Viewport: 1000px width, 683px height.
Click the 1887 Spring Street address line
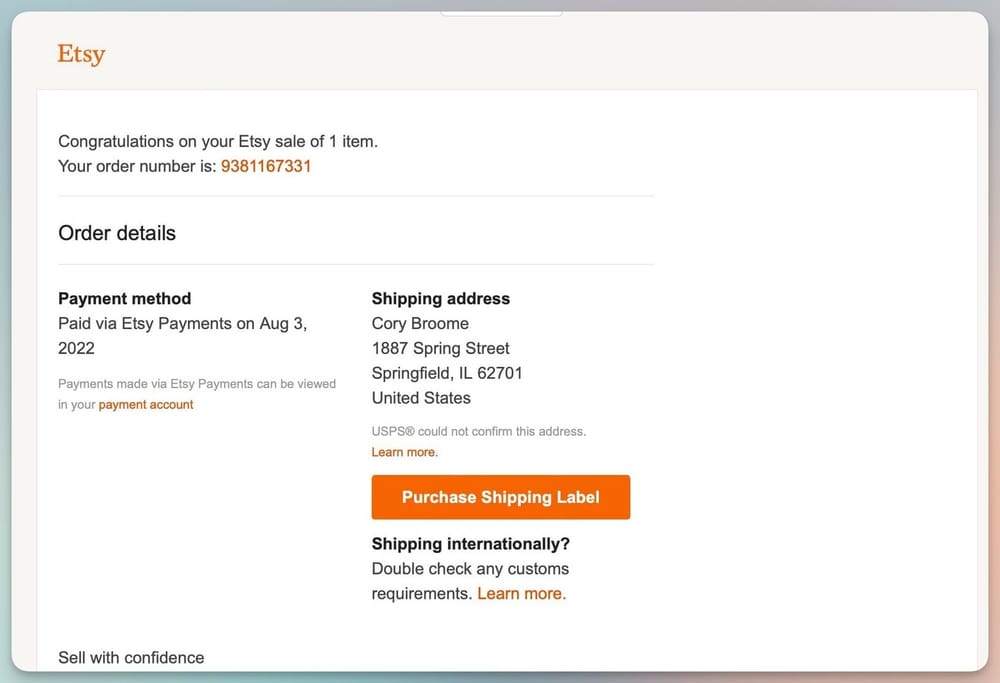[440, 348]
